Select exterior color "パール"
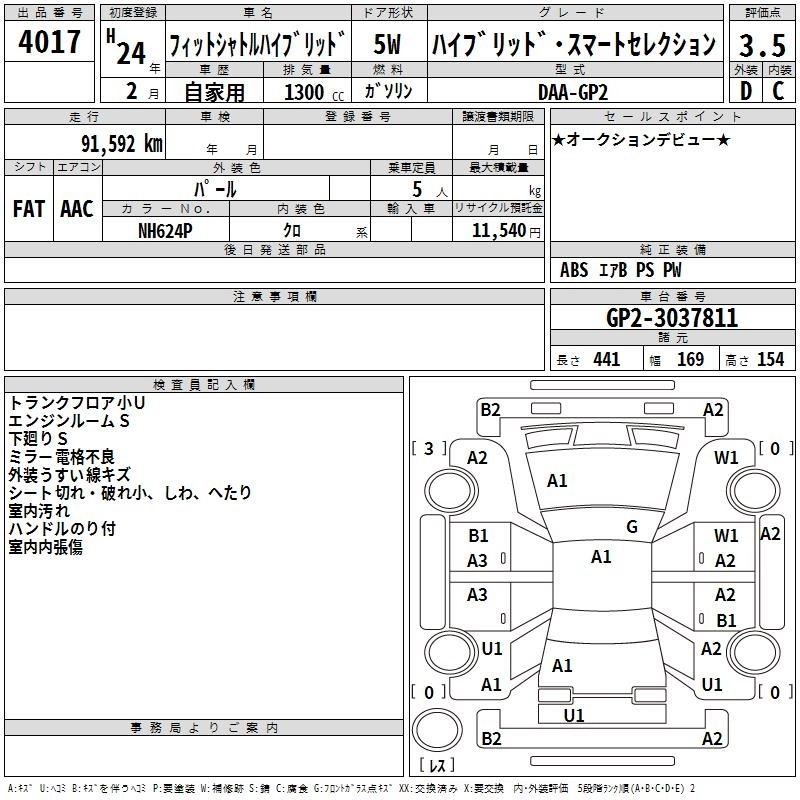800x800 pixels. 215,190
